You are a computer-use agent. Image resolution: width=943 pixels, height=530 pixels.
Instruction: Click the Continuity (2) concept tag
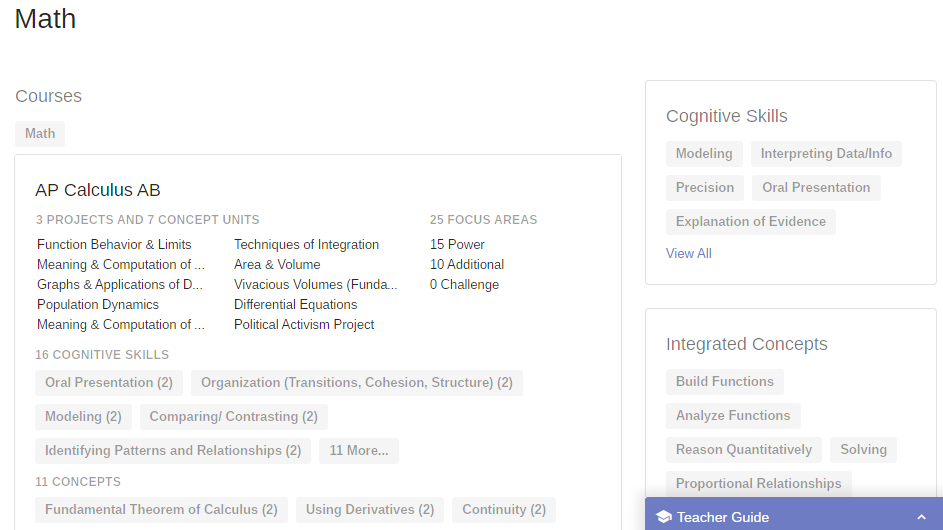[x=504, y=510]
